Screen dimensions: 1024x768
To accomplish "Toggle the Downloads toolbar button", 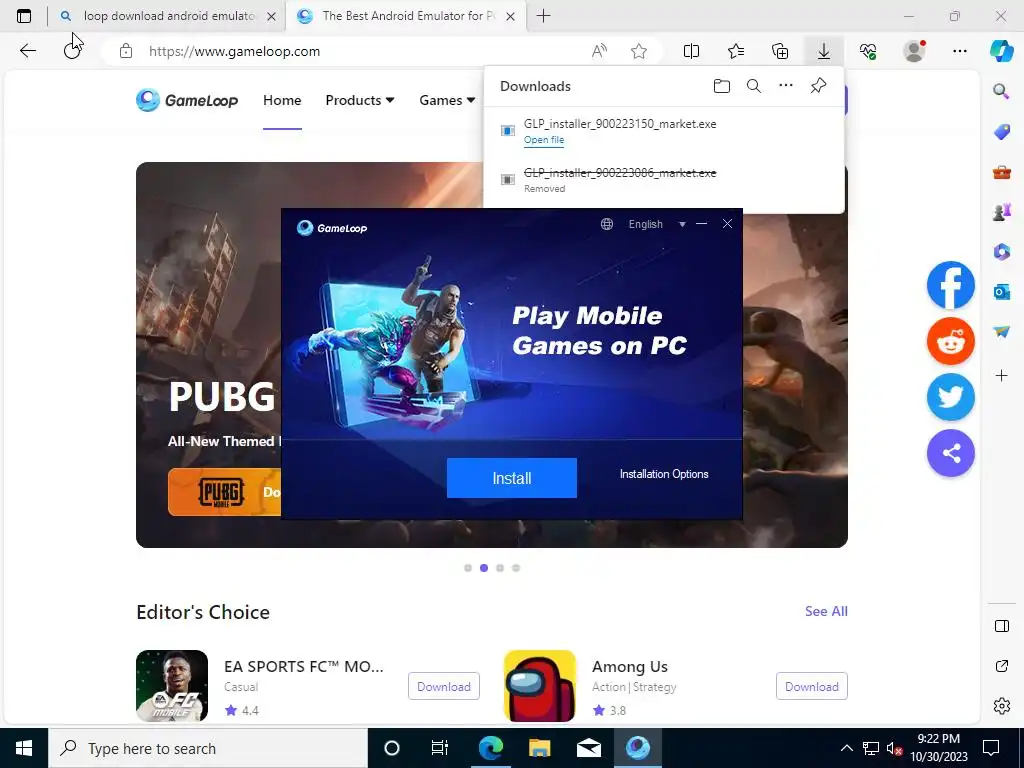I will (824, 51).
